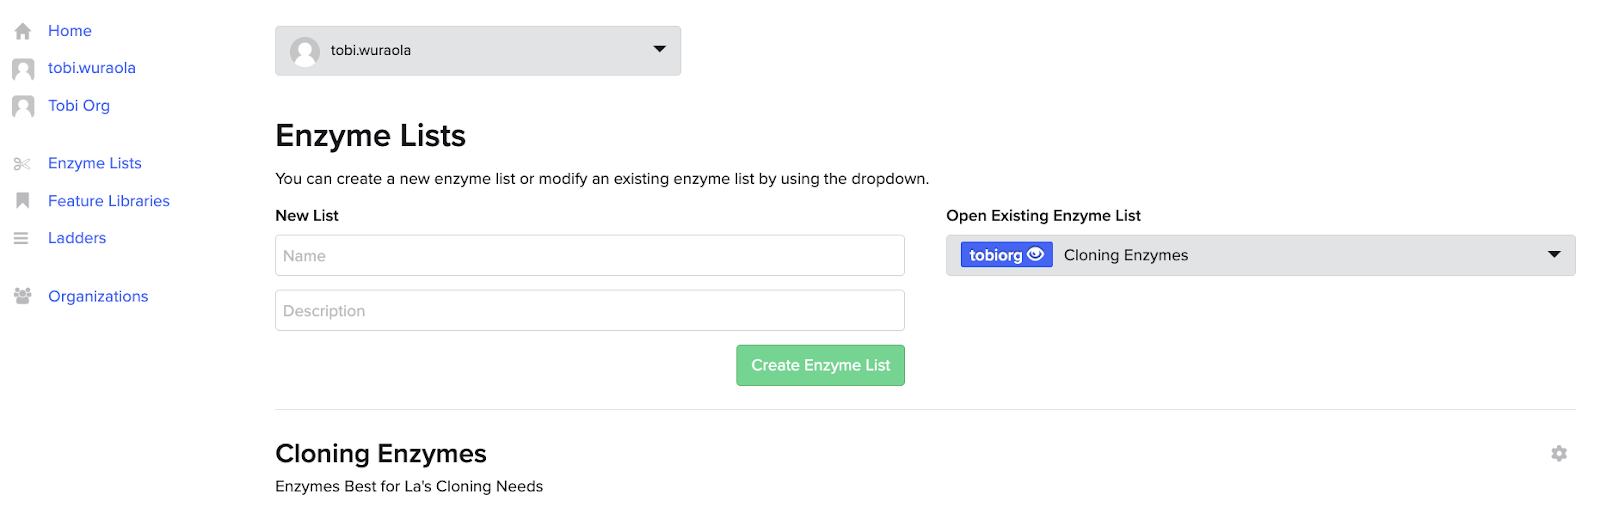The image size is (1600, 526).
Task: Expand the tobi.wuraola account dropdown
Action: [659, 50]
